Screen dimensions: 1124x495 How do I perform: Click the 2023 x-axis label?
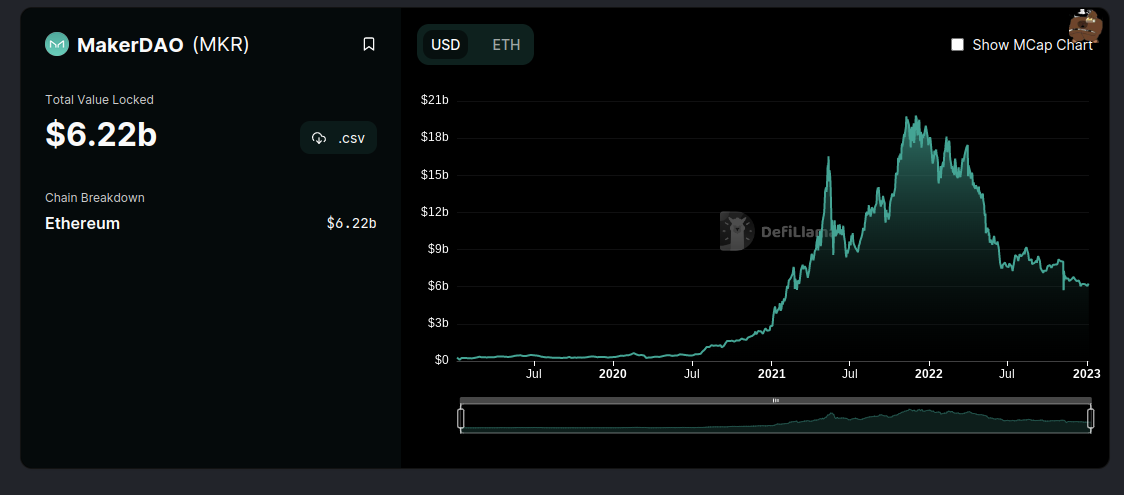pyautogui.click(x=1087, y=374)
